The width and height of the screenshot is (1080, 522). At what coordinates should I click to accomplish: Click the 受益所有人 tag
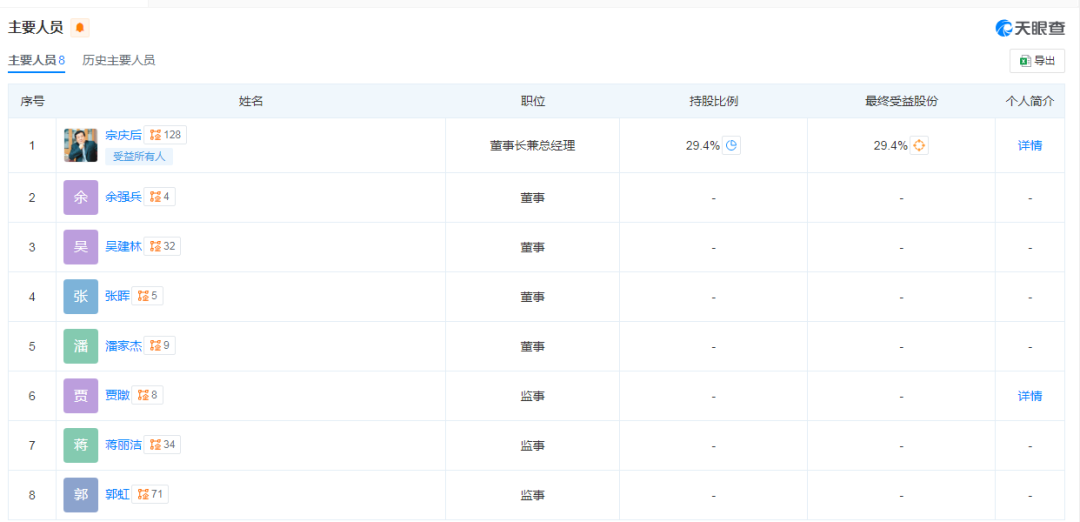pyautogui.click(x=139, y=156)
